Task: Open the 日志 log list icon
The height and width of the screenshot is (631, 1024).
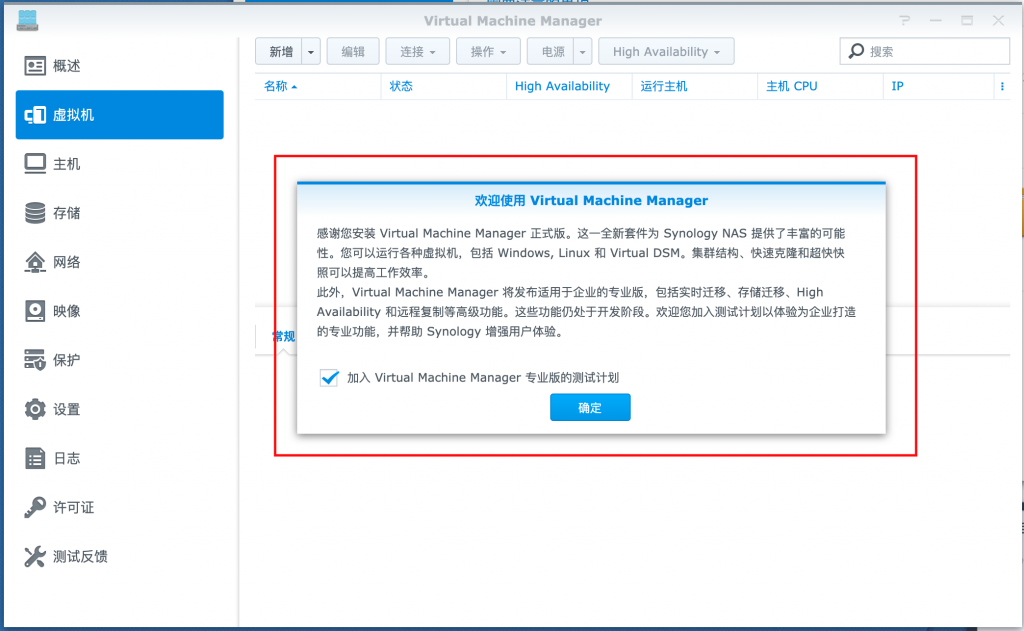Action: point(35,458)
